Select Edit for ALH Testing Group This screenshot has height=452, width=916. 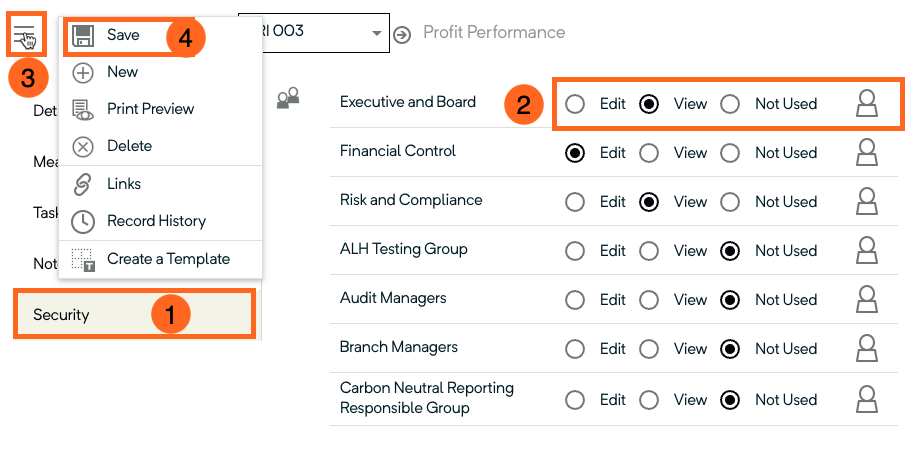pos(575,252)
